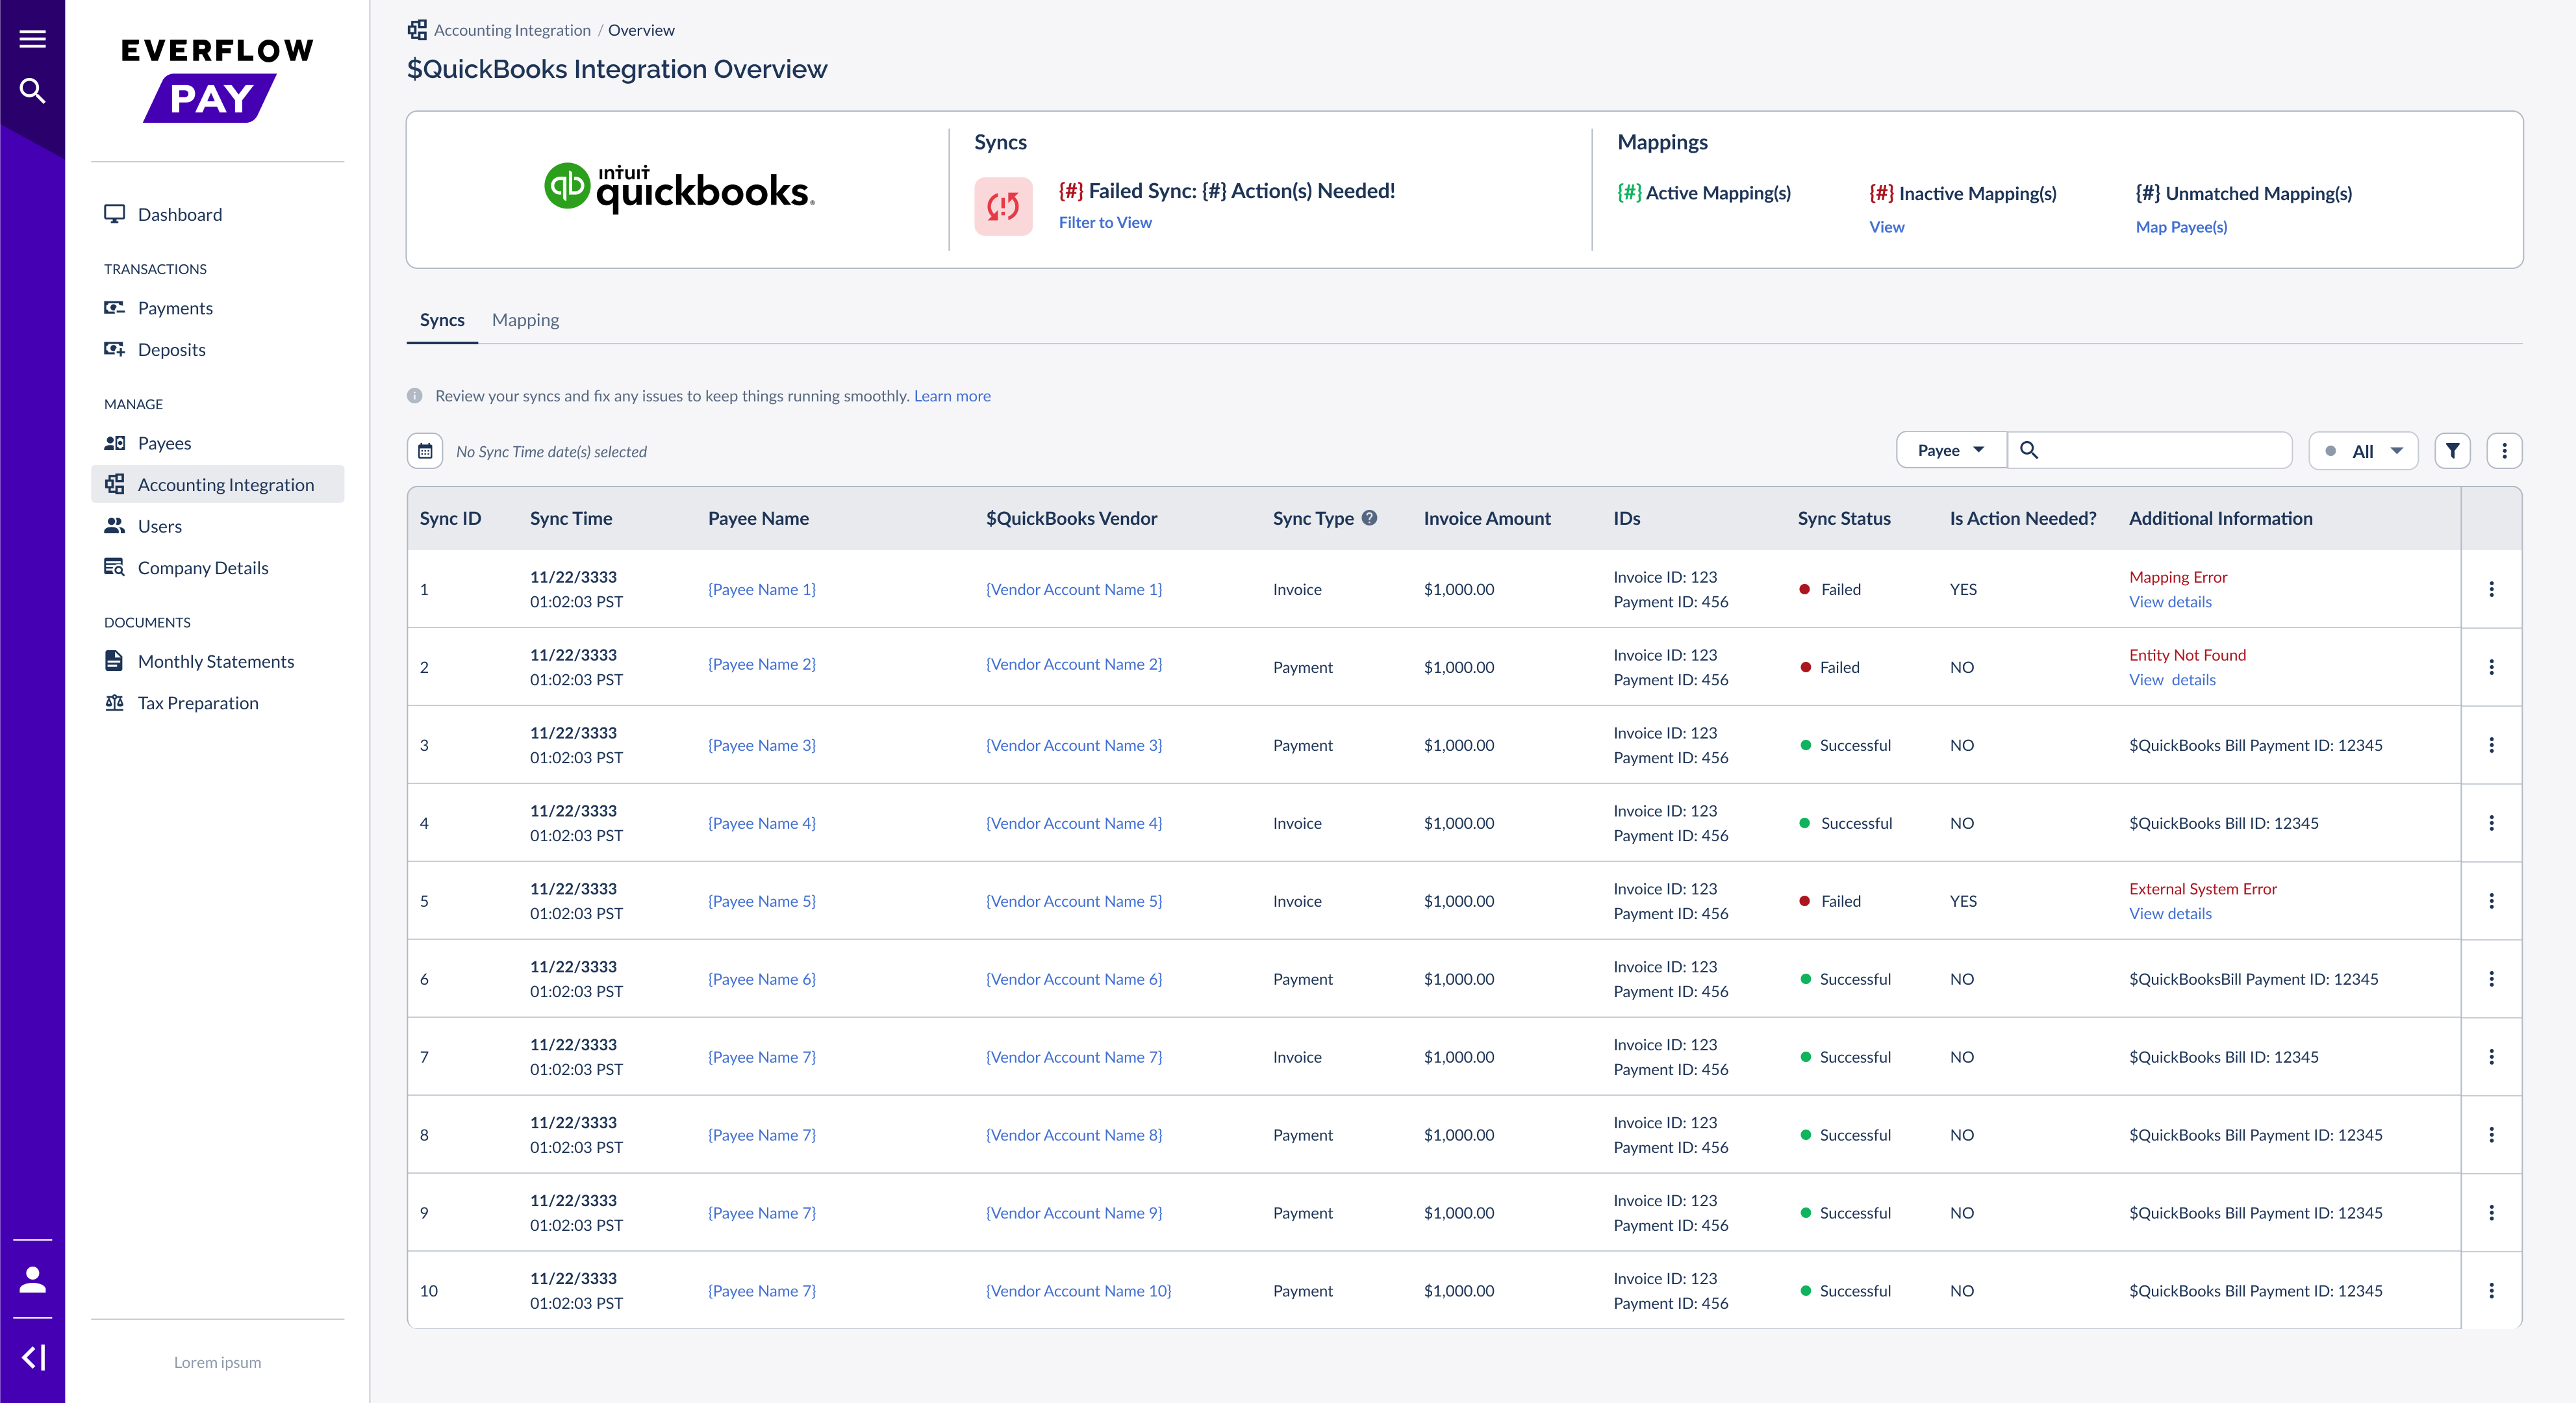The image size is (2576, 1403).
Task: Open the Learn more link
Action: (951, 395)
